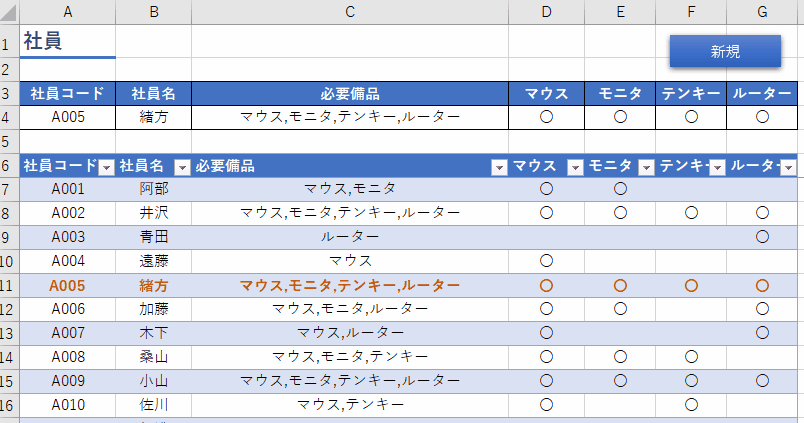Click the circle in 阿部's モニタ cell
Viewport: 804px width, 423px height.
[620, 189]
